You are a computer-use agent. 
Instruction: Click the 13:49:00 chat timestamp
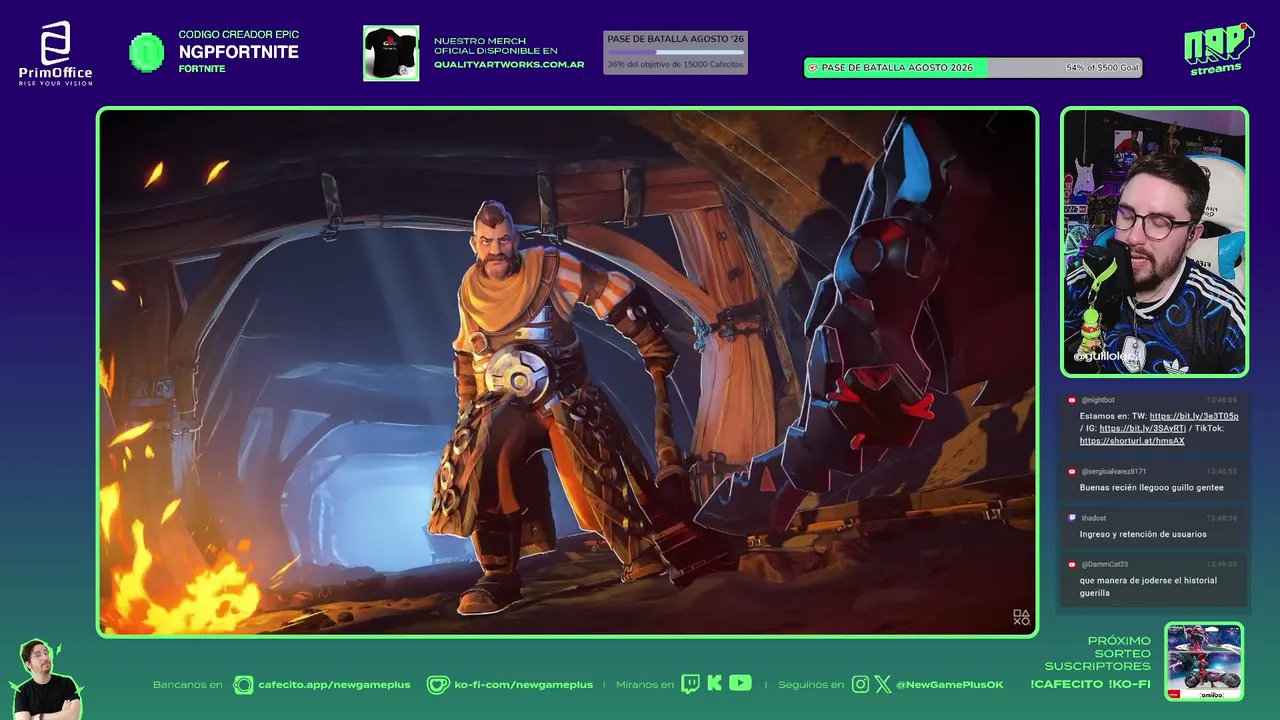tap(1221, 564)
